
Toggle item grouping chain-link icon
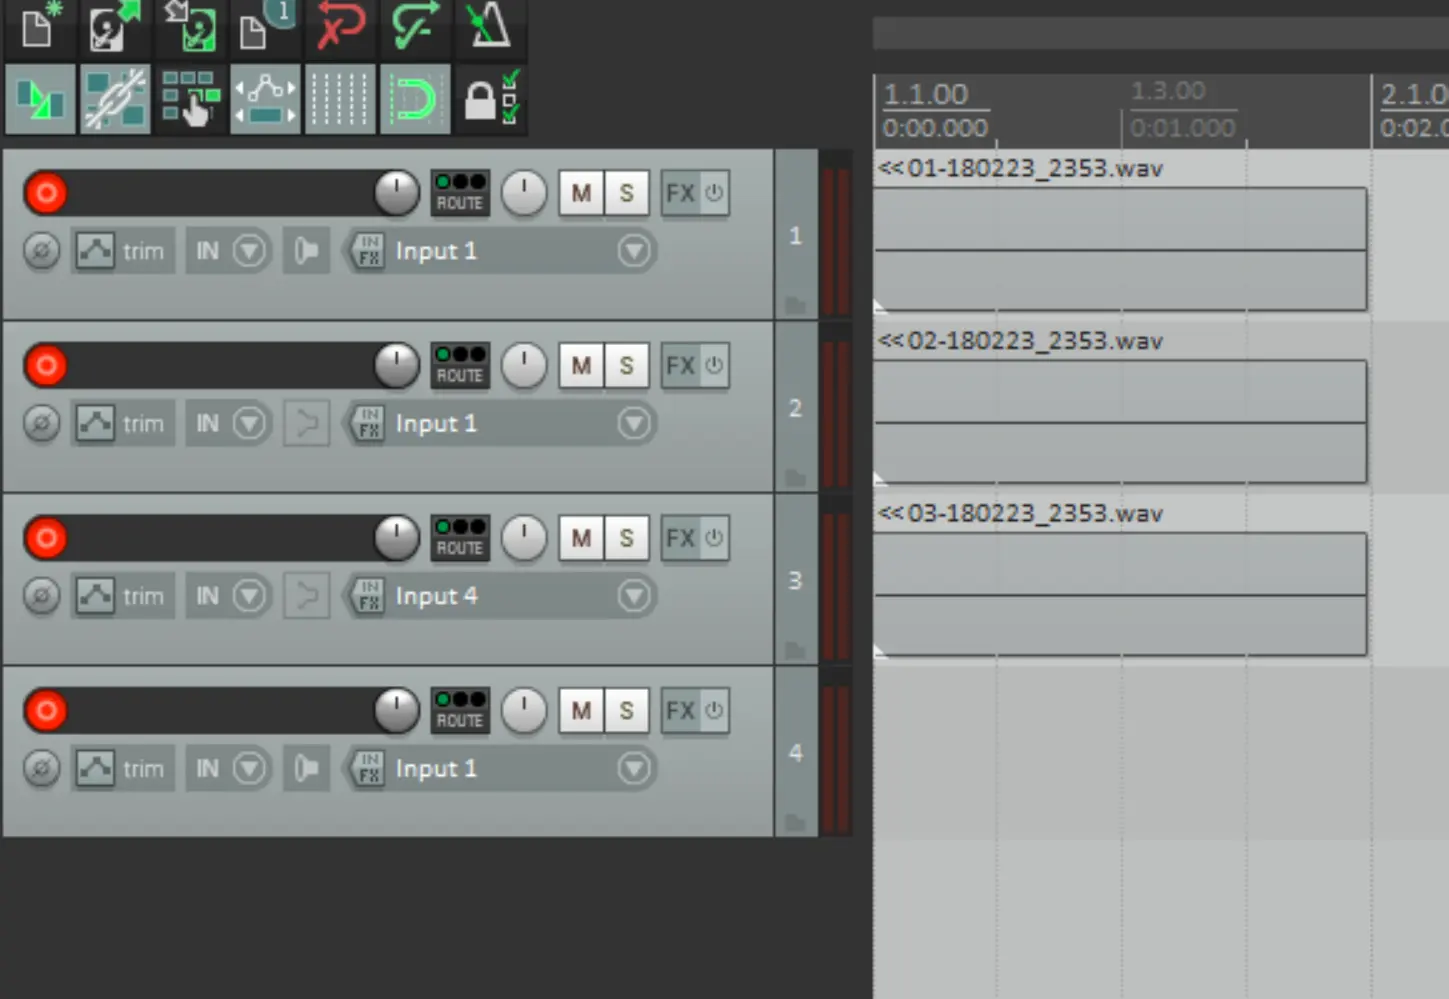(115, 100)
